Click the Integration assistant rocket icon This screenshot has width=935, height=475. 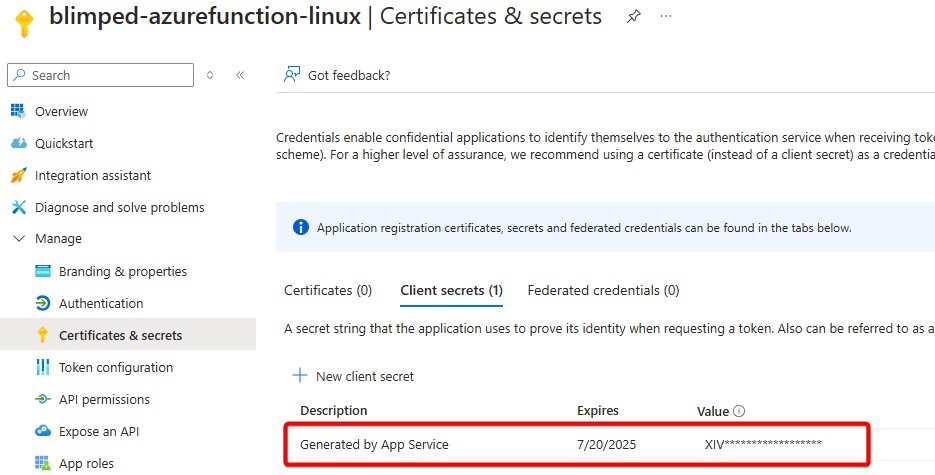(x=18, y=175)
